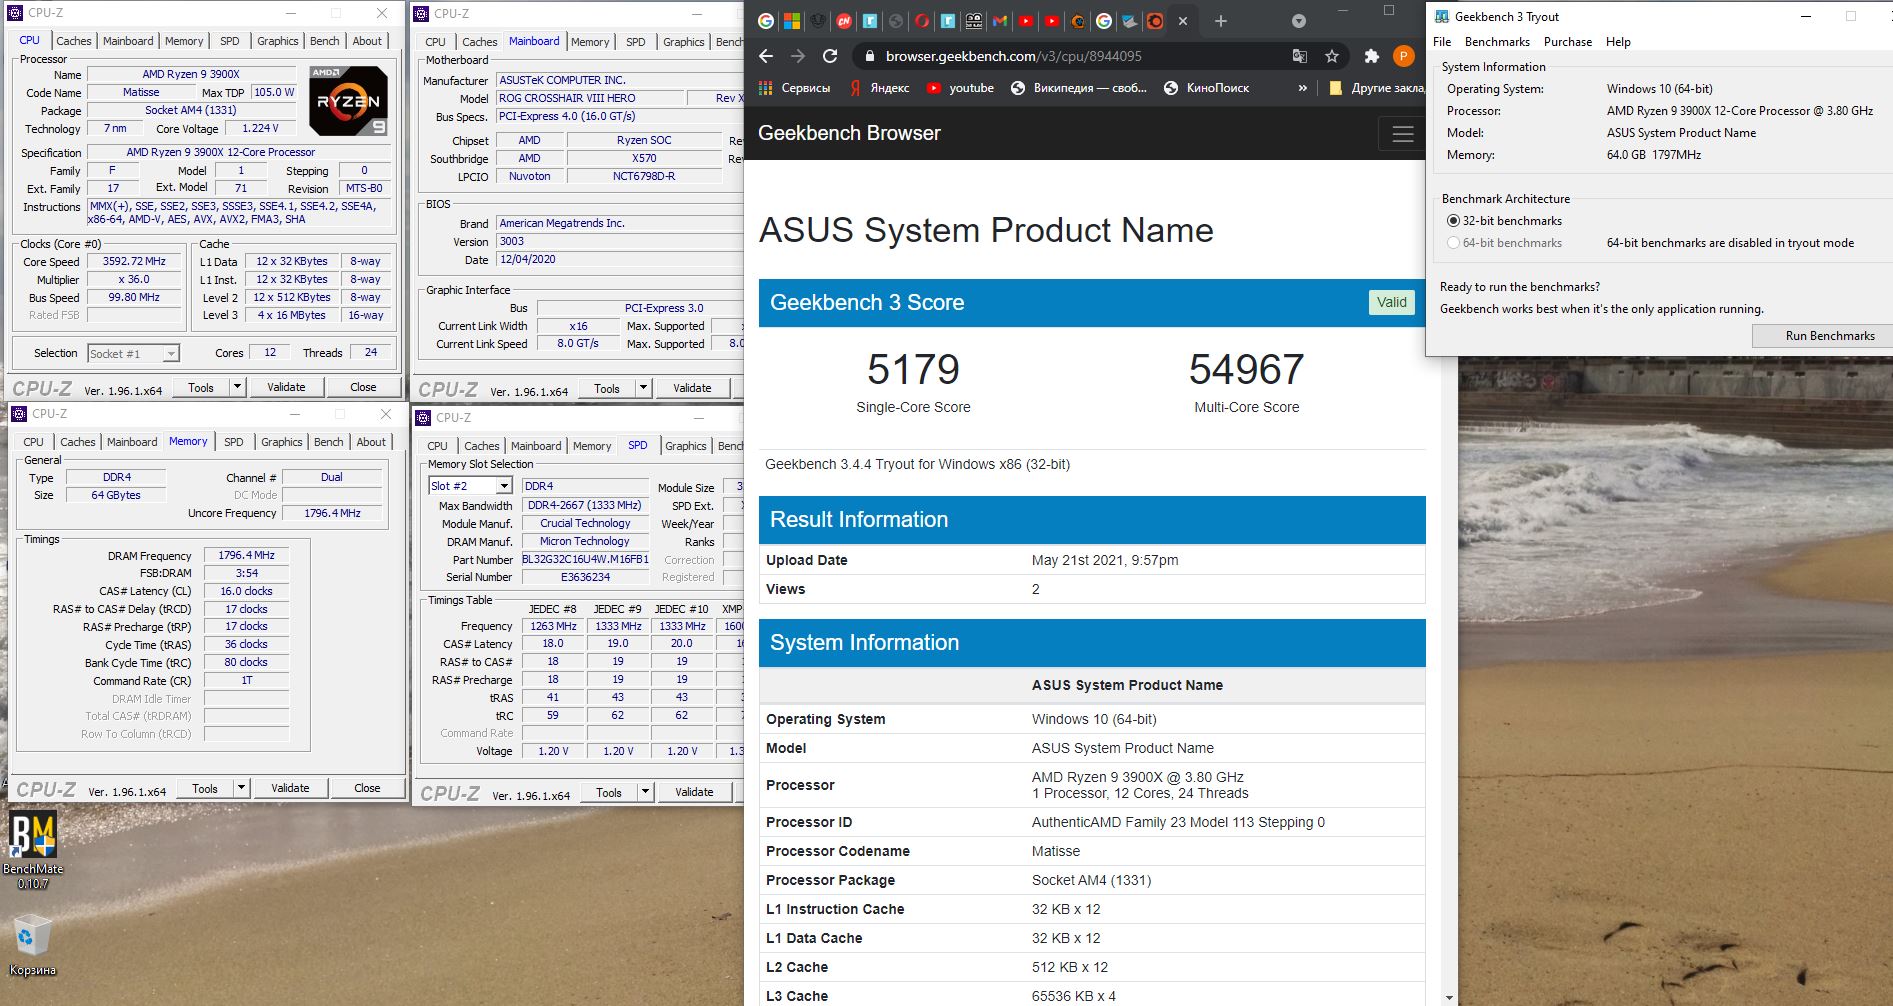Screen dimensions: 1893x1006
Task: Expand Tools arrow in CPU-Z SPD window
Action: [645, 792]
